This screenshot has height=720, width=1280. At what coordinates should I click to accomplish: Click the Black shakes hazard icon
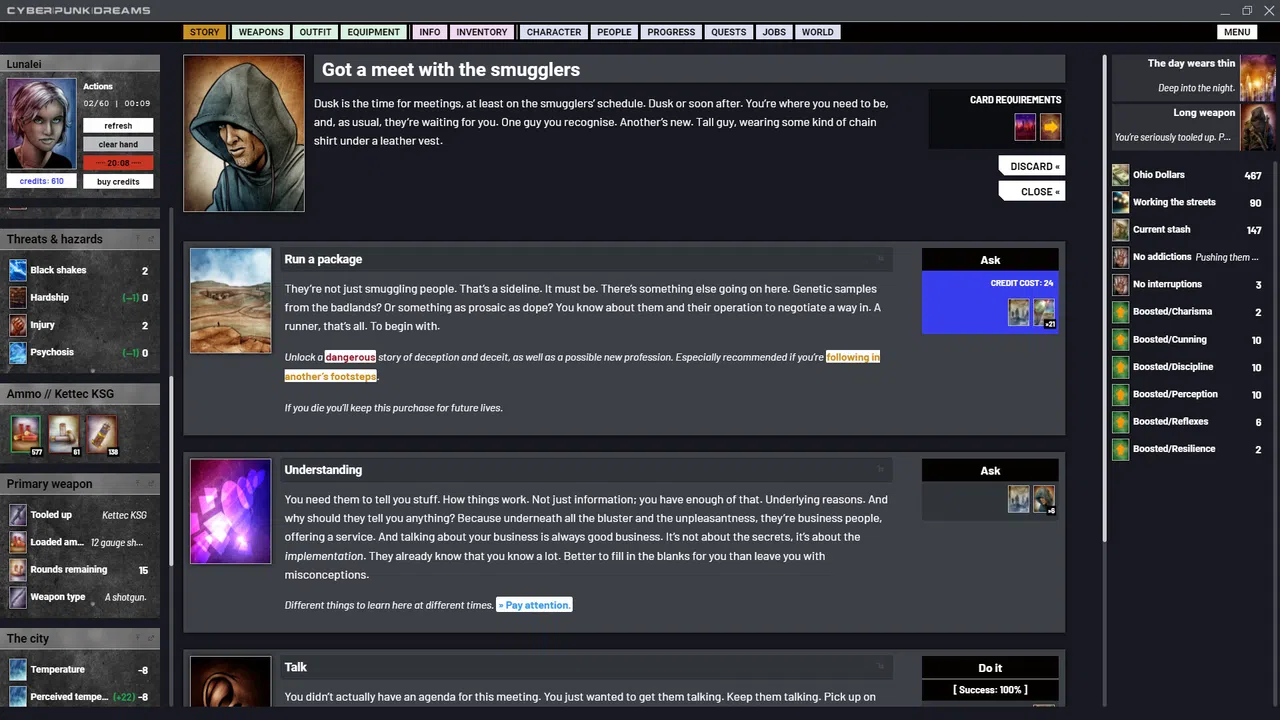(18, 270)
